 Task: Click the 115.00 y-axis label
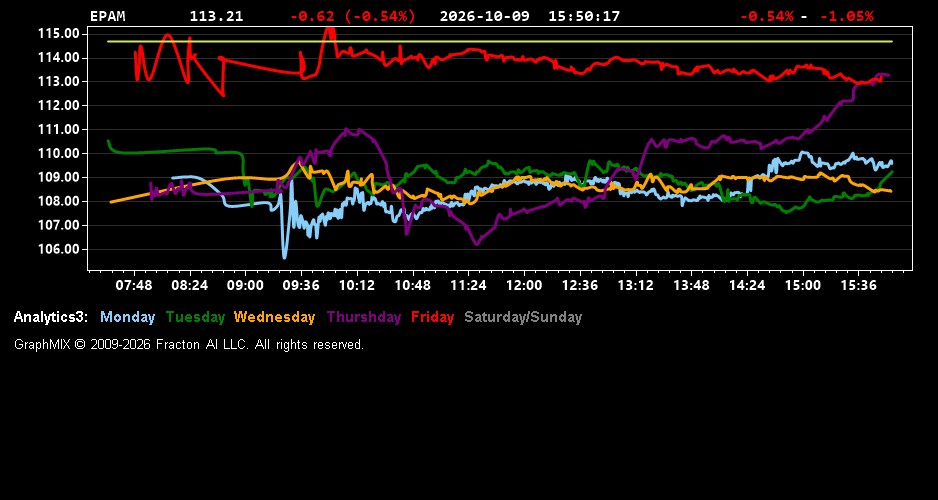(x=59, y=33)
